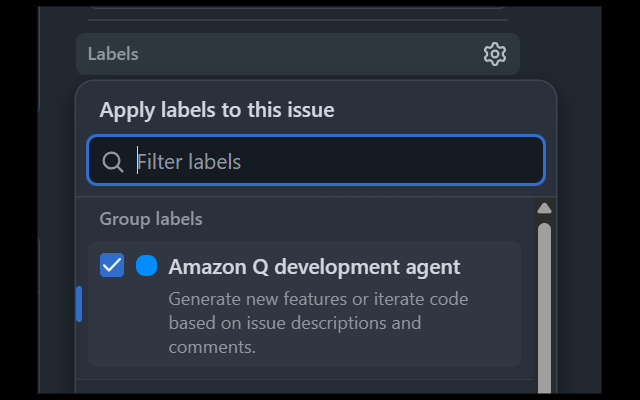Select the Amazon Q development agent label name
640x400 pixels.
[x=314, y=267]
